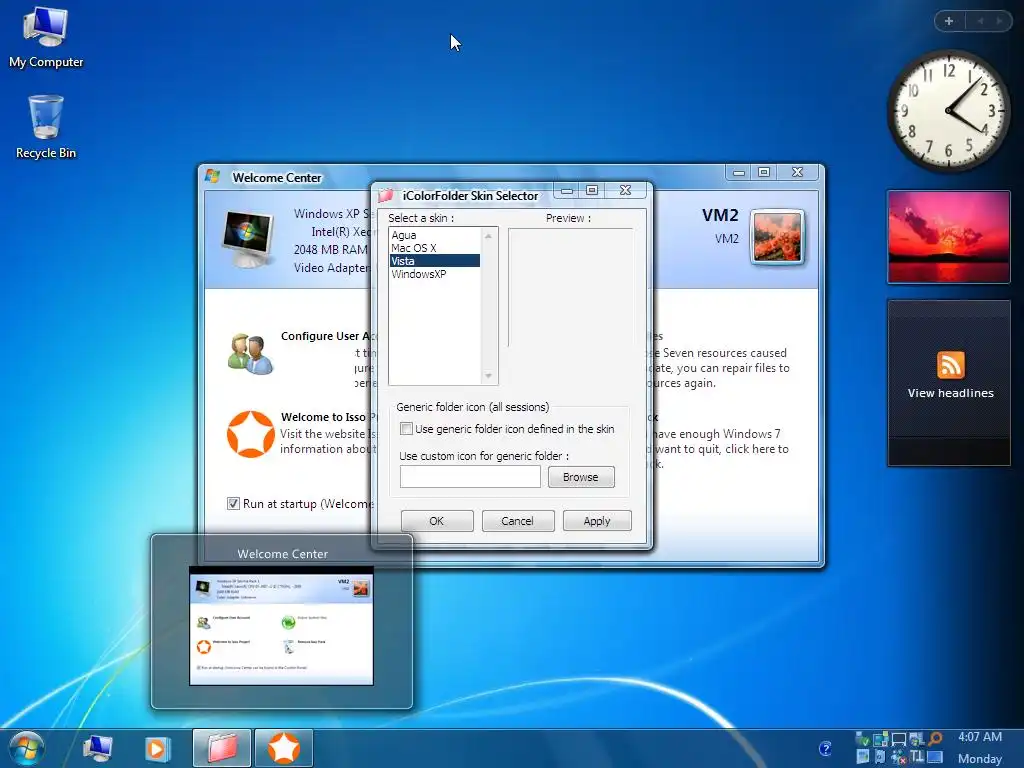
Task: Click Apply in Skin Selector
Action: [x=597, y=520]
